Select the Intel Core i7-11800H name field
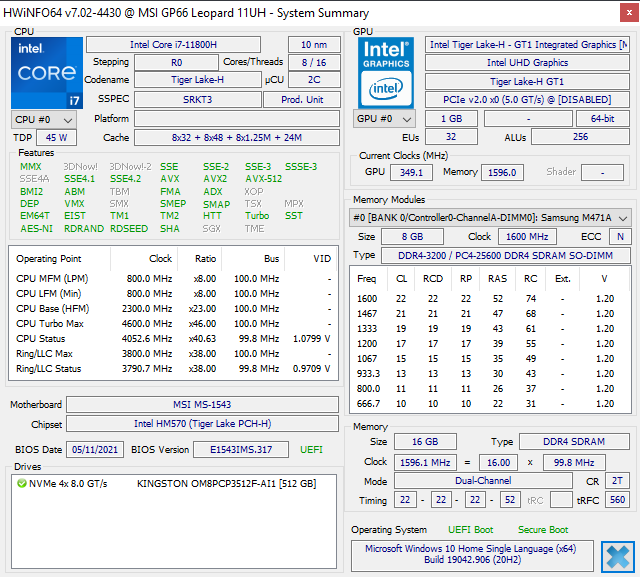Screen dimensions: 640x577 (173, 45)
